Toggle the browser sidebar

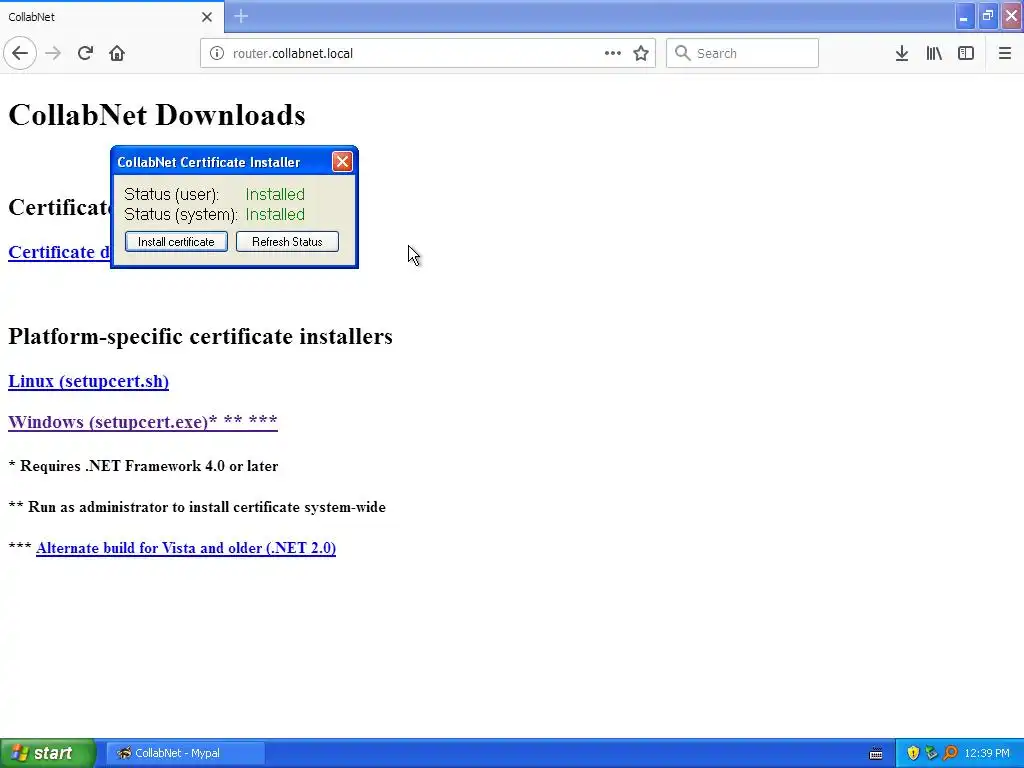(966, 54)
